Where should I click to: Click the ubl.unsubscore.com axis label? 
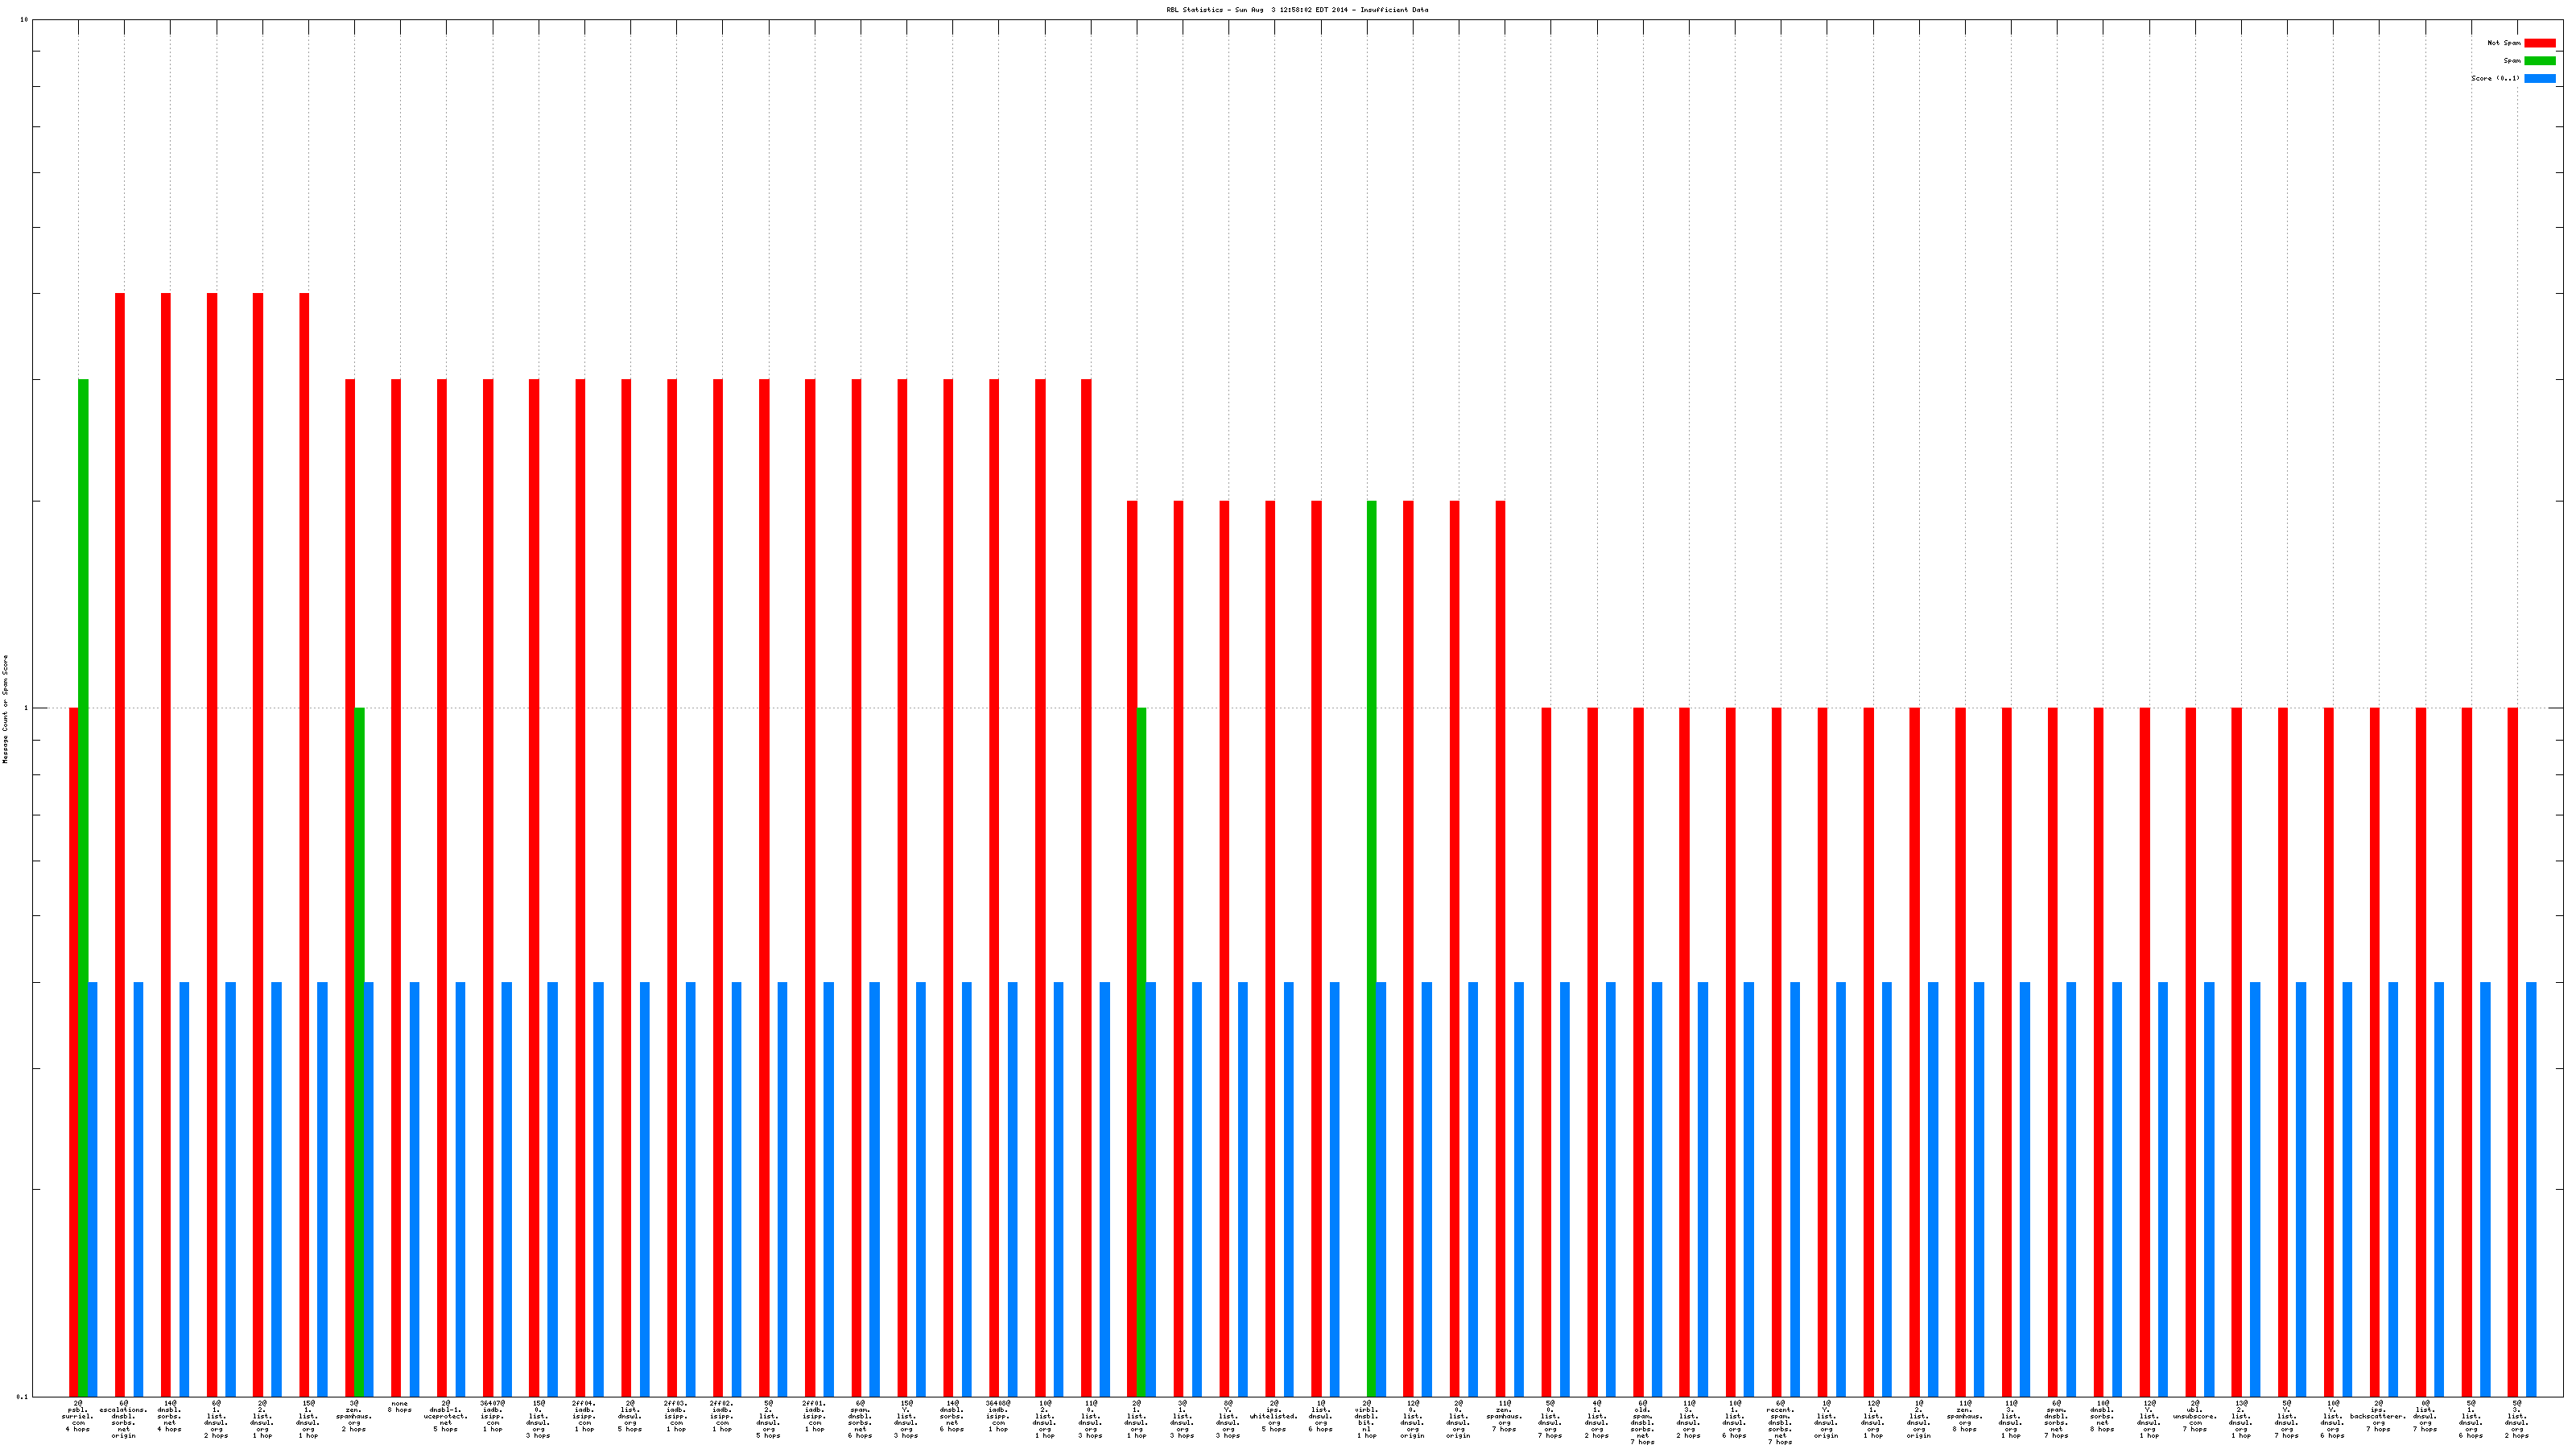coord(2194,1416)
